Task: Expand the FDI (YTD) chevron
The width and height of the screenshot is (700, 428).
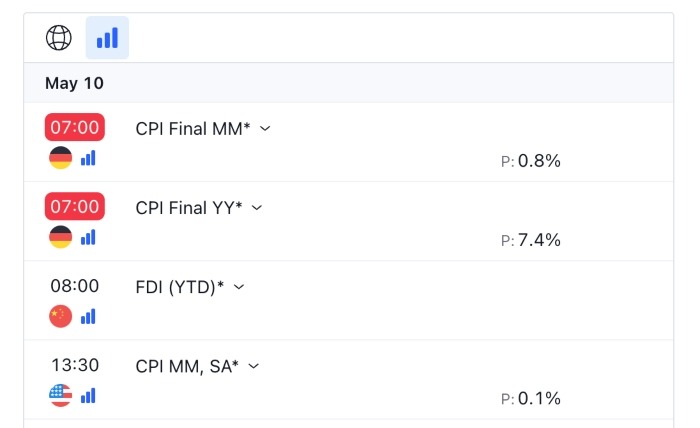Action: click(239, 287)
